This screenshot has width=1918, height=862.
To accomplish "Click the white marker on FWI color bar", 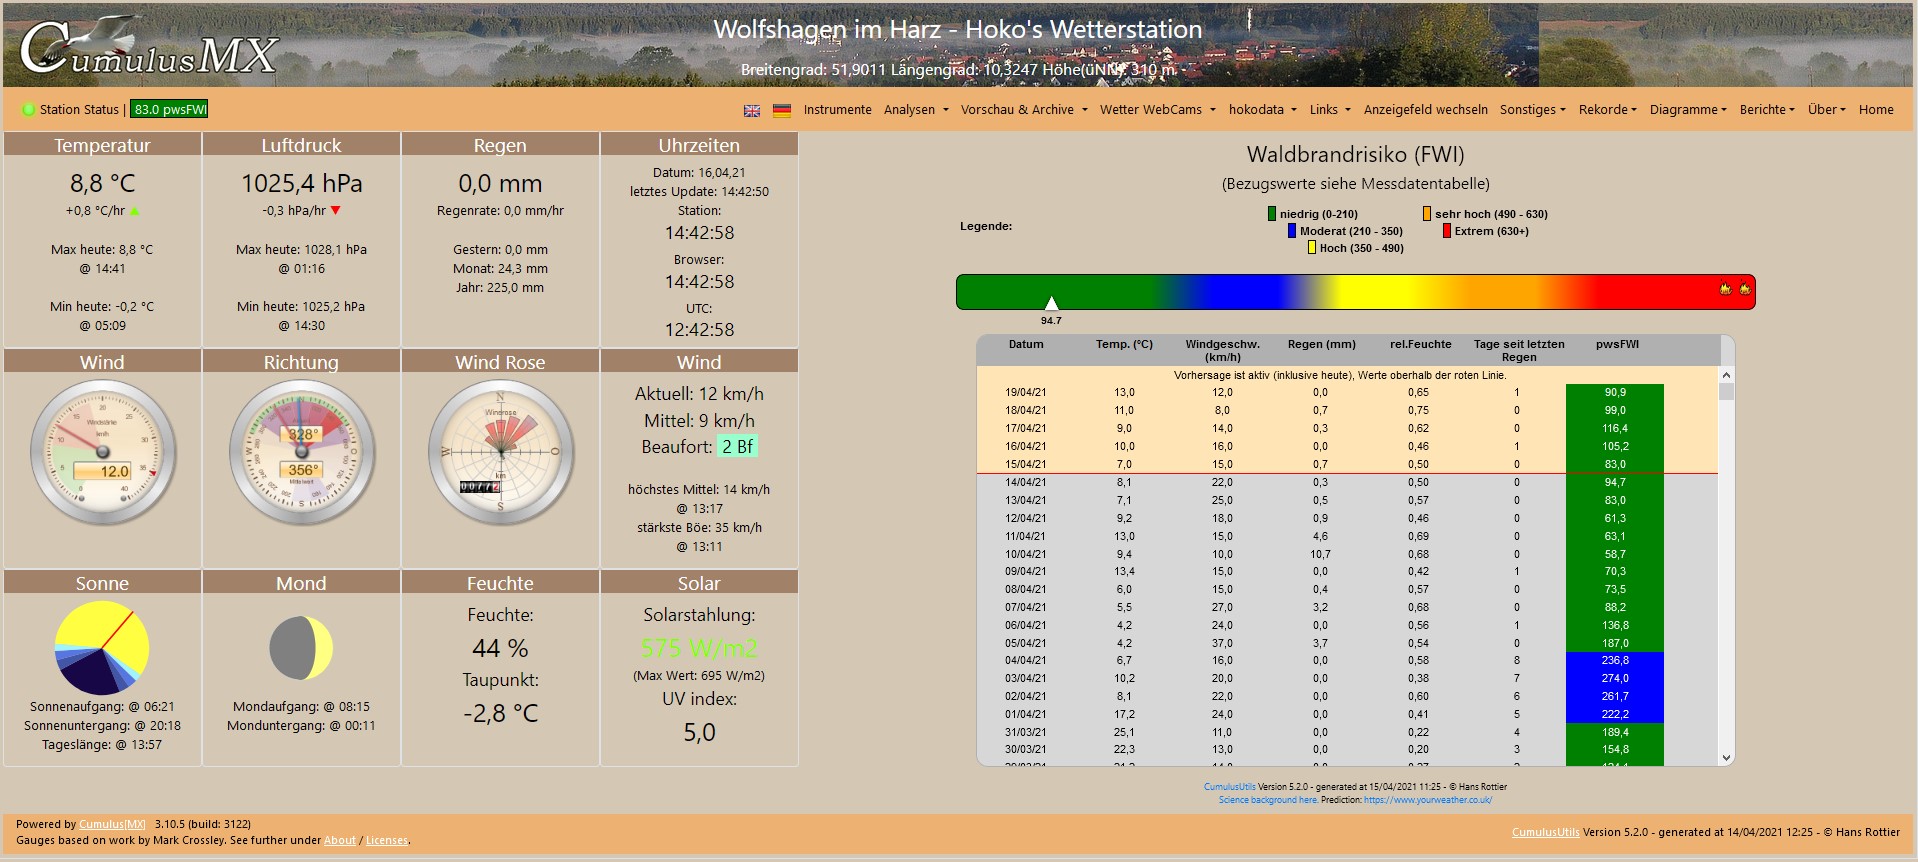I will tap(1051, 303).
